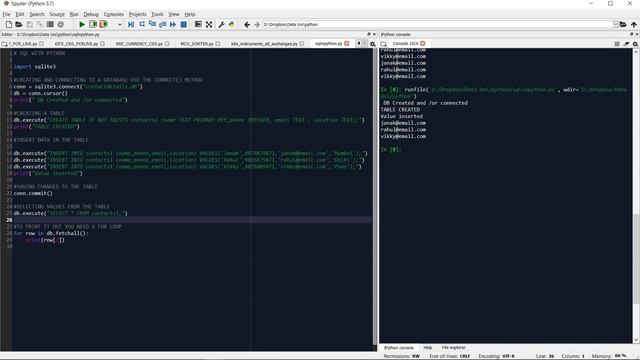Viewport: 640px width, 360px height.
Task: Select the Console 10/A tab
Action: 405,44
